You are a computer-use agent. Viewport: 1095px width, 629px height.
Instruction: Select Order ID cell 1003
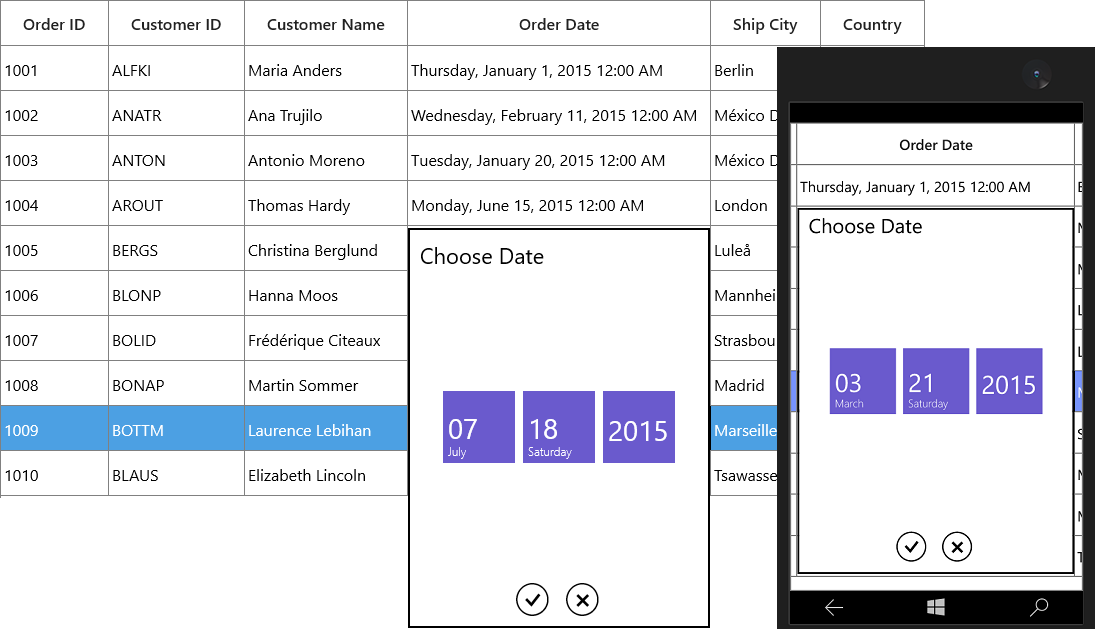click(54, 159)
